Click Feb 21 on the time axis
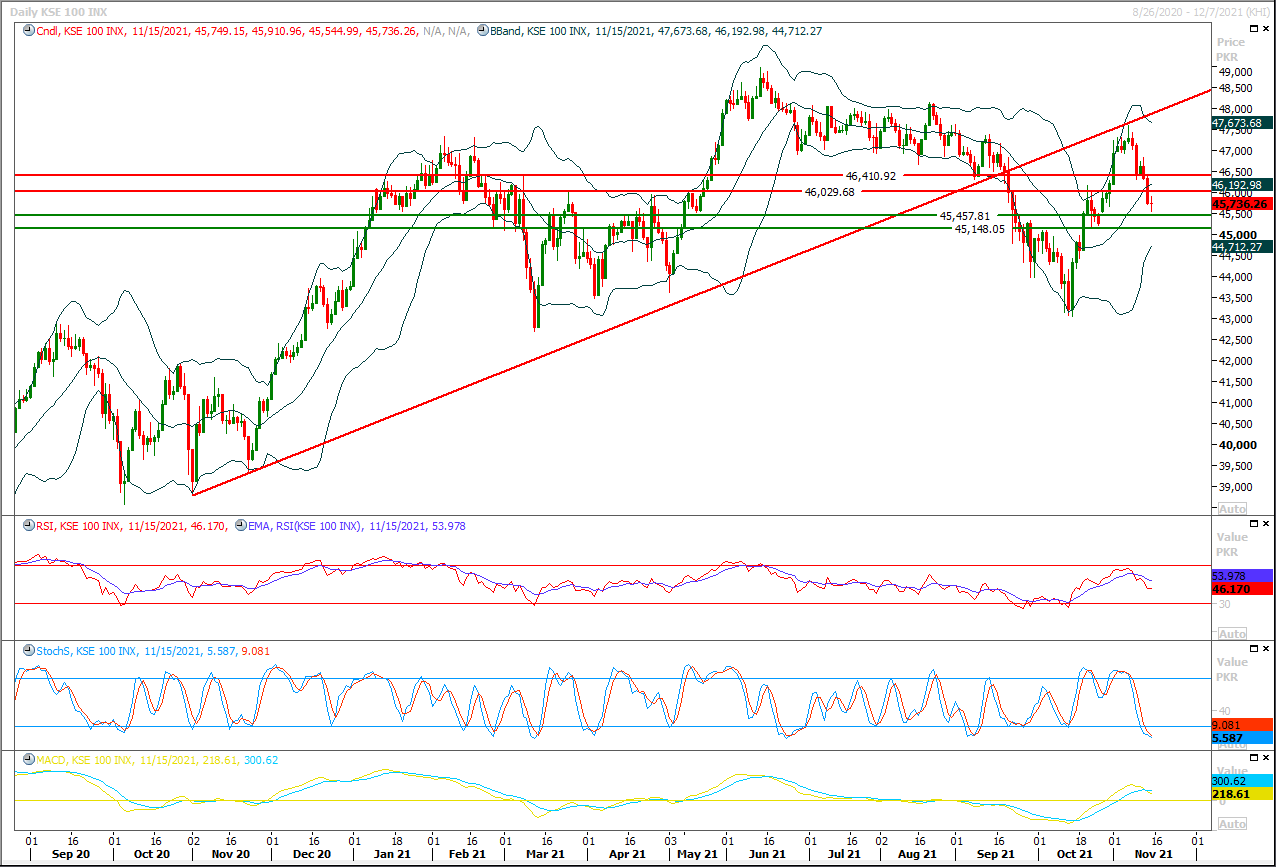1276x867 pixels. tap(467, 854)
